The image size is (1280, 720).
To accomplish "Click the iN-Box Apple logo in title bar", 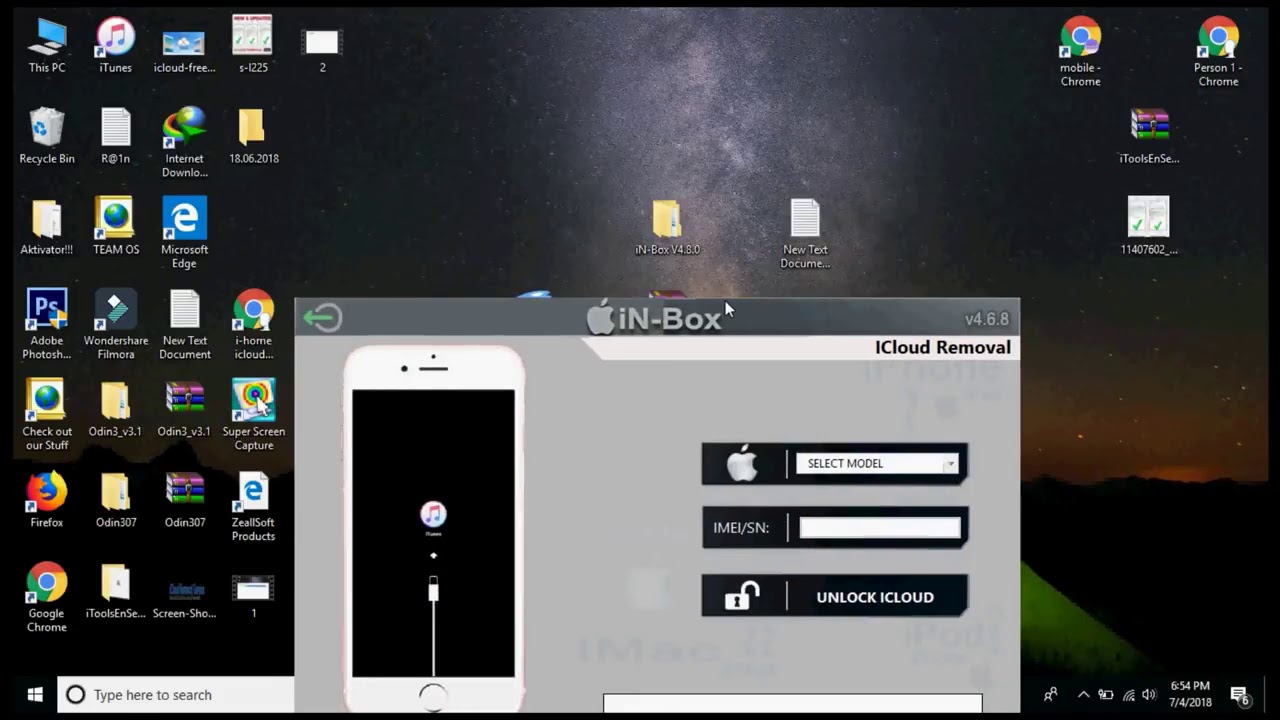I will (600, 318).
